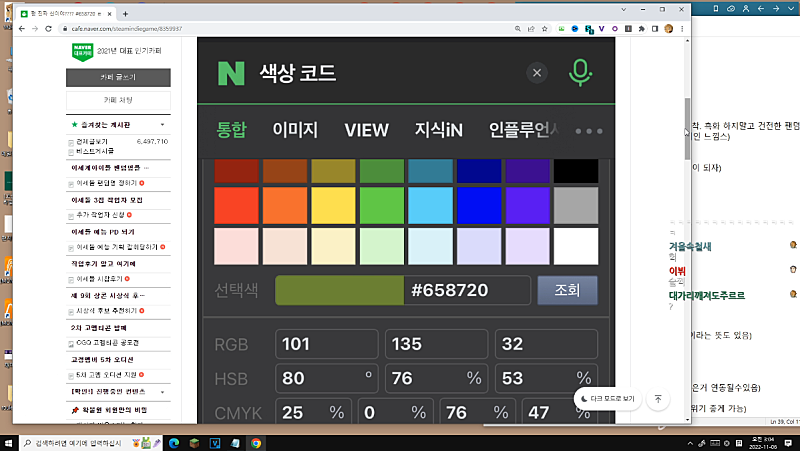Viewport: 800px width, 451px height.
Task: Open a new browser tab
Action: click(x=124, y=14)
